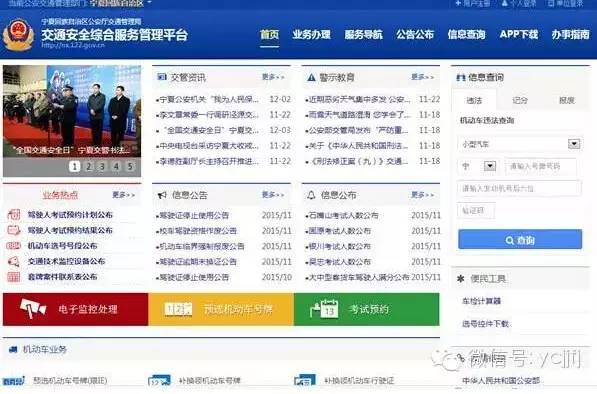Select carousel page 4 indicator

click(x=116, y=166)
